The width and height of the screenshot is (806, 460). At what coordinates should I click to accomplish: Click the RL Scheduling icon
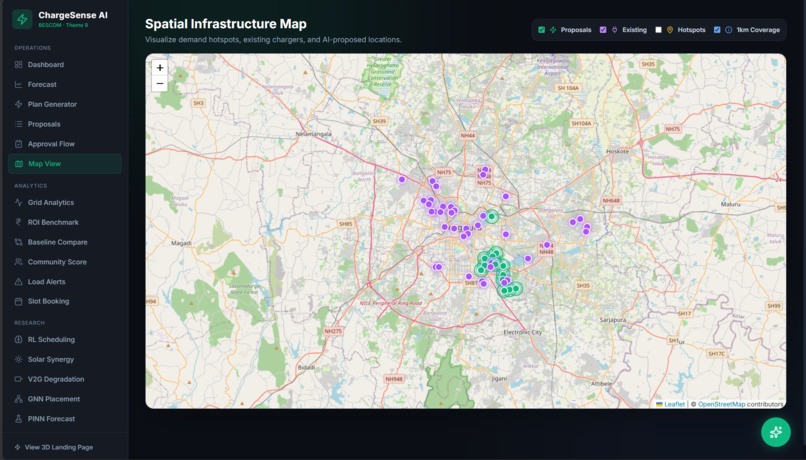19,339
